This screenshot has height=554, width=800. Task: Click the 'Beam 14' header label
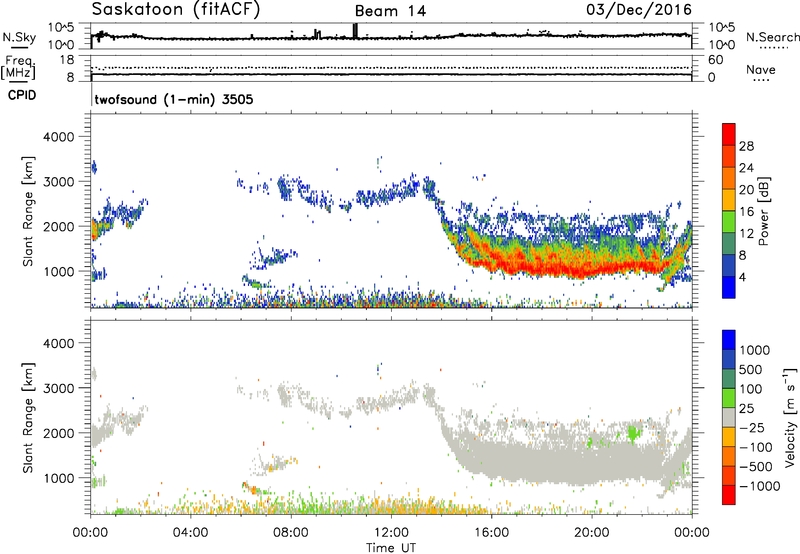[x=390, y=11]
